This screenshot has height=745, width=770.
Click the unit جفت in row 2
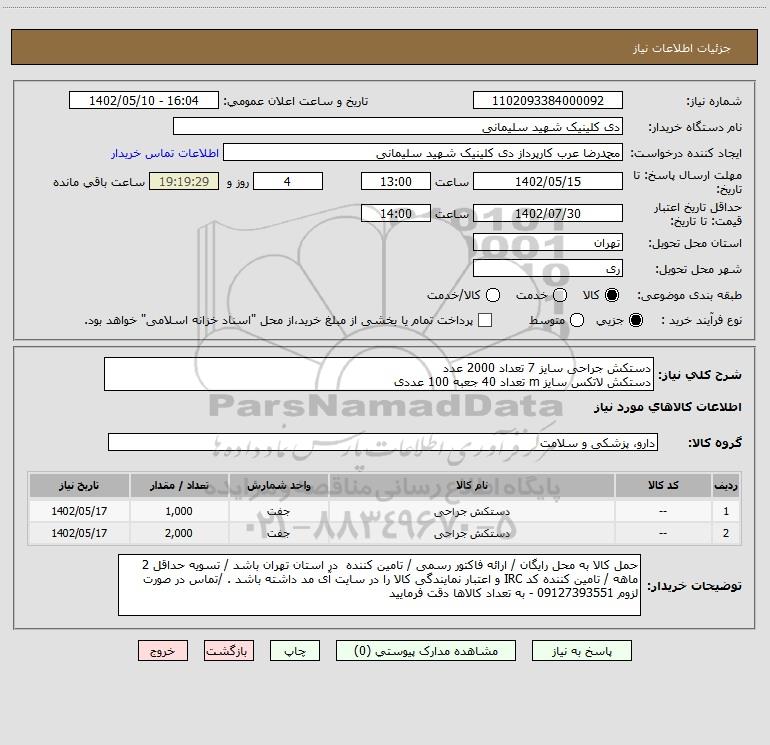278,533
